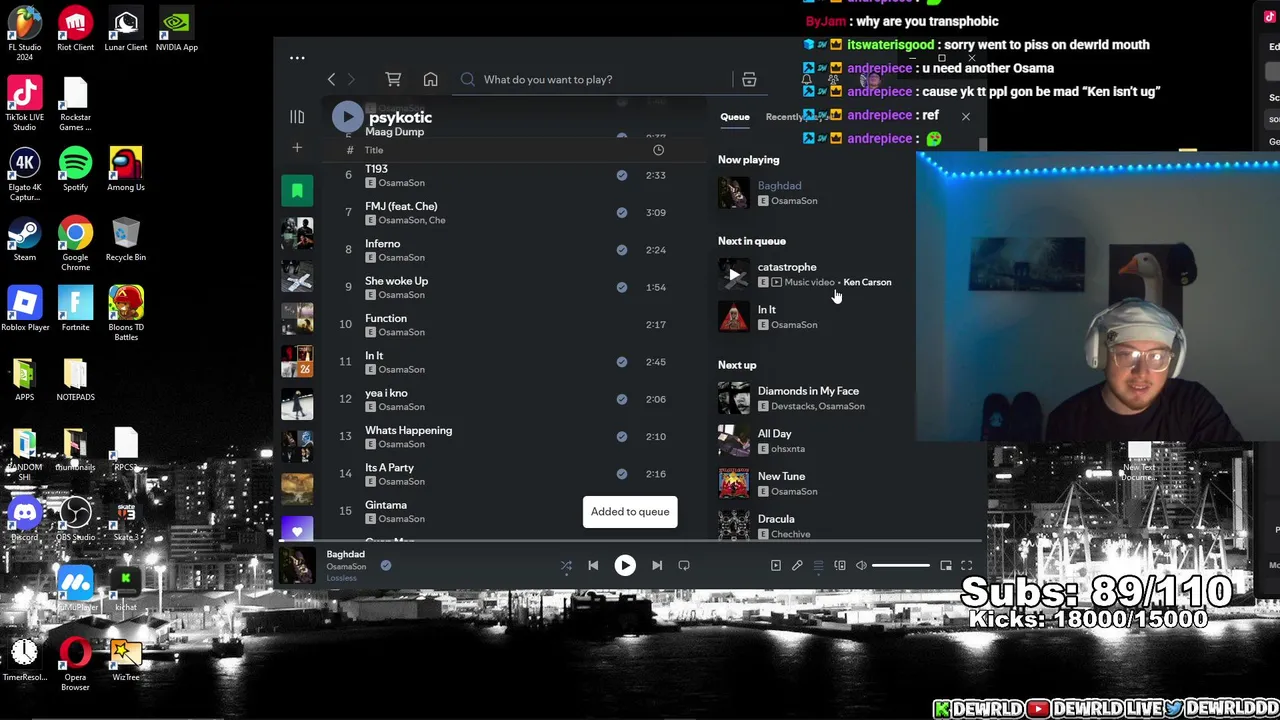Select the track yea i kno
The image size is (1280, 720).
tap(386, 393)
